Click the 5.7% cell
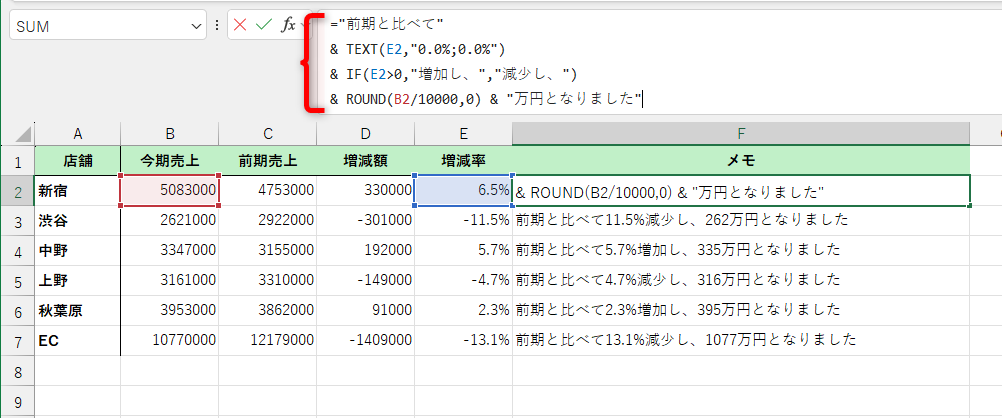 (463, 251)
